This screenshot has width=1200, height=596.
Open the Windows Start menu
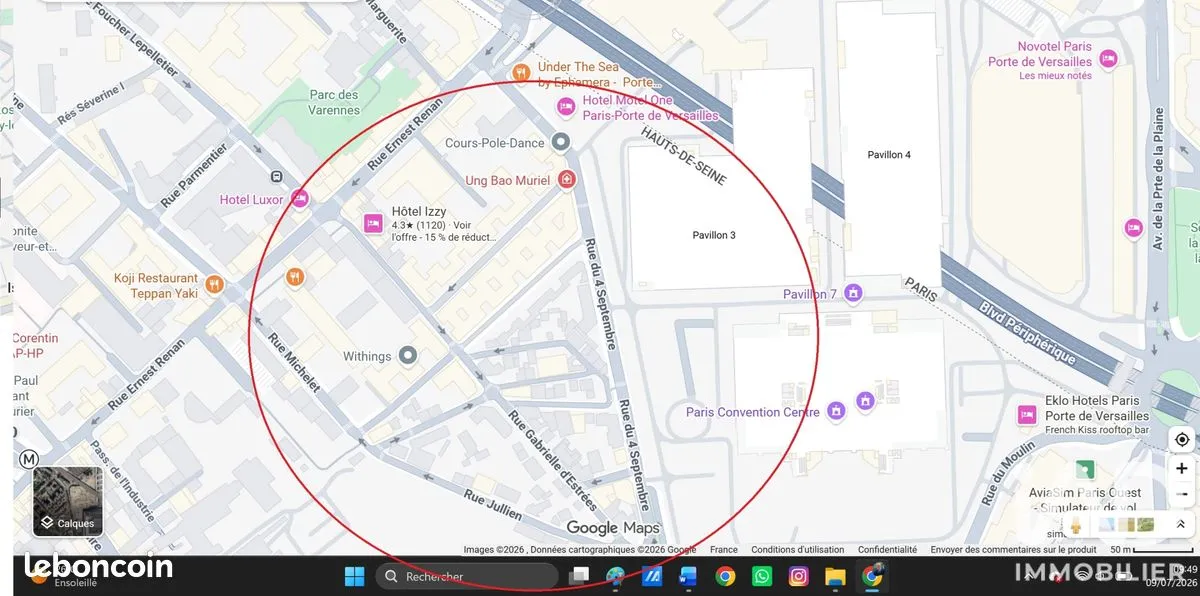click(354, 576)
